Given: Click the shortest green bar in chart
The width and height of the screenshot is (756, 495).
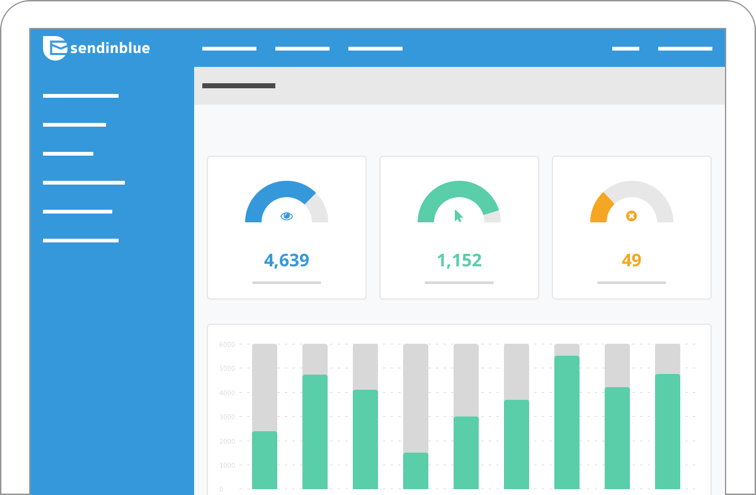Looking at the screenshot, I should tap(416, 471).
